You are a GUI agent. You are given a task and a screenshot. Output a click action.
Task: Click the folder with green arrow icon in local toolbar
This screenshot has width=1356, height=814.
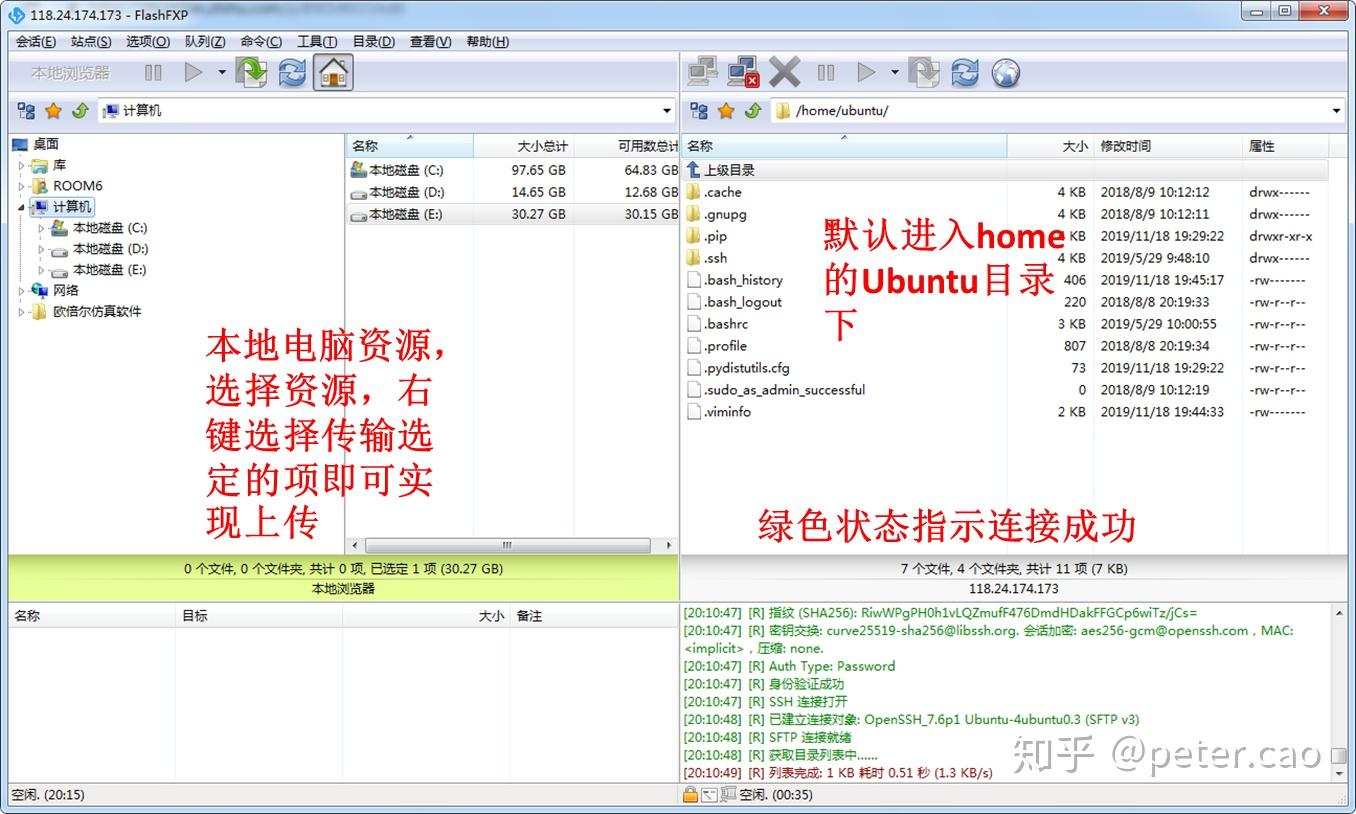pos(251,72)
